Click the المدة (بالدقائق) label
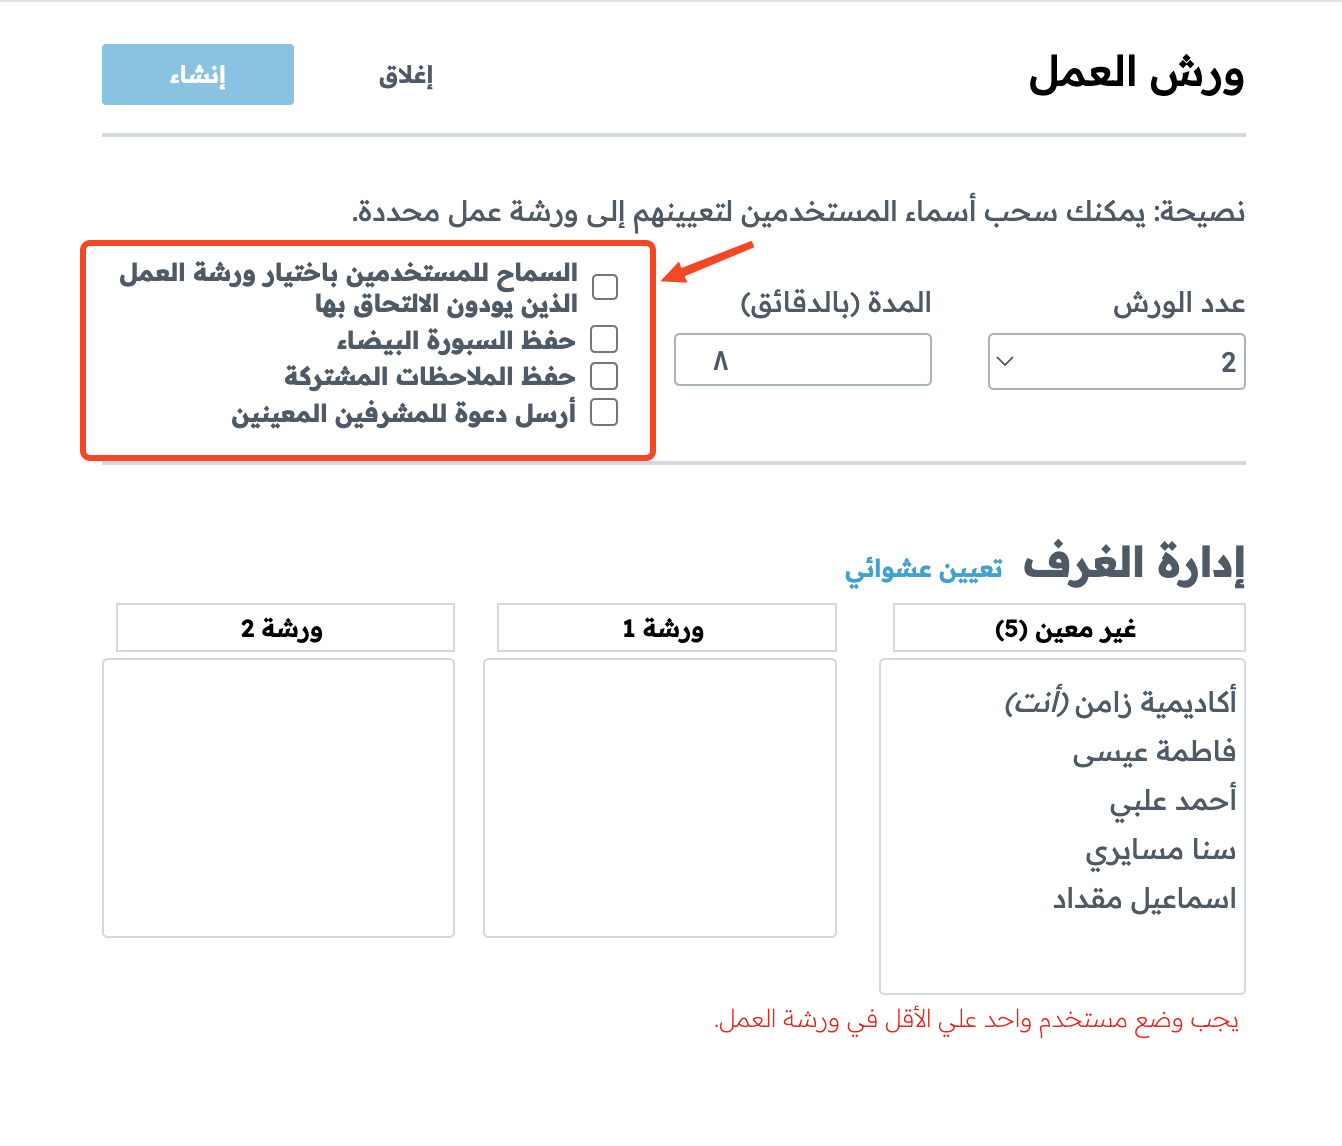The height and width of the screenshot is (1146, 1342). pyautogui.click(x=836, y=303)
